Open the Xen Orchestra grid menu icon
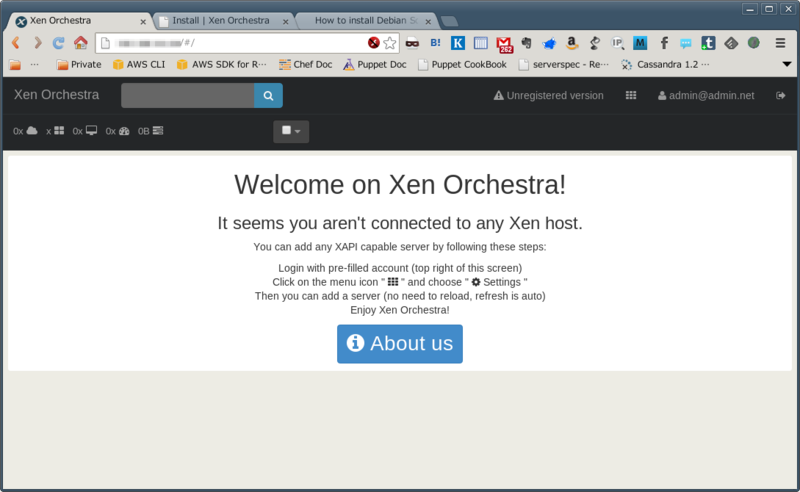 [631, 95]
